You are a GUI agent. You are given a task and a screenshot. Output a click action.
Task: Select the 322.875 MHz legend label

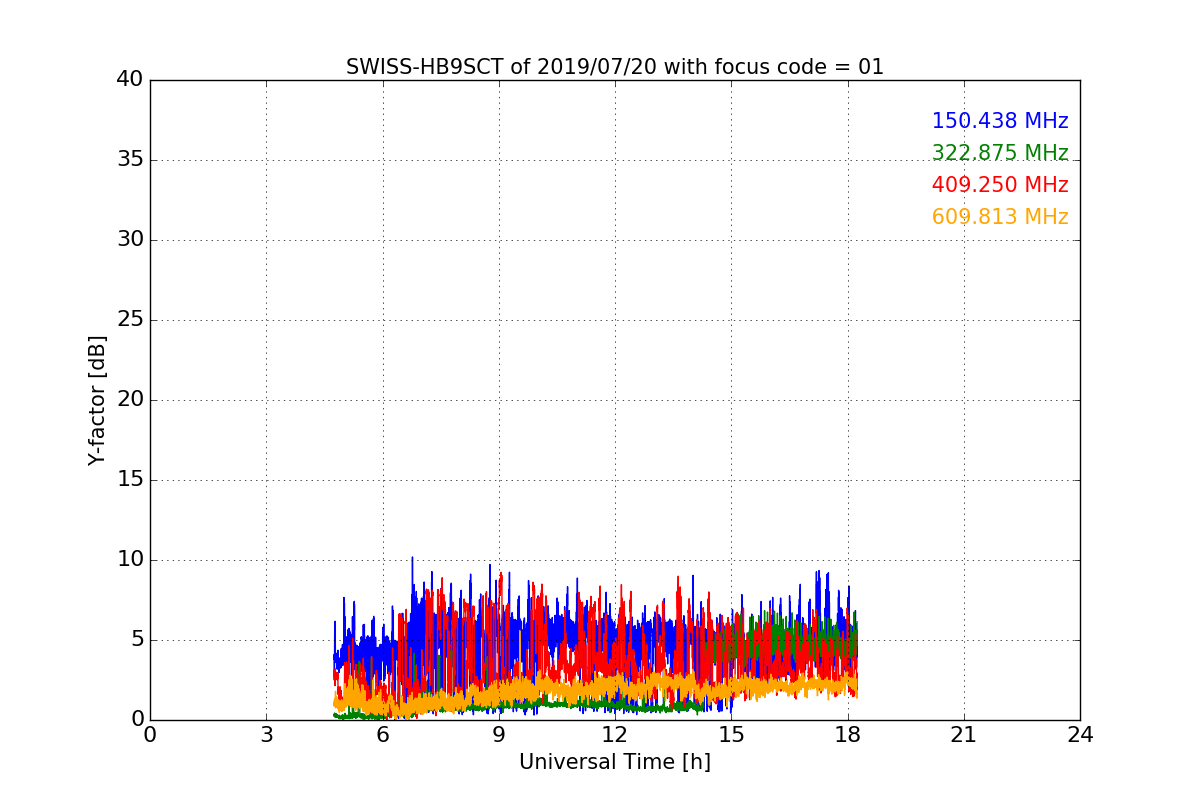(x=1000, y=153)
